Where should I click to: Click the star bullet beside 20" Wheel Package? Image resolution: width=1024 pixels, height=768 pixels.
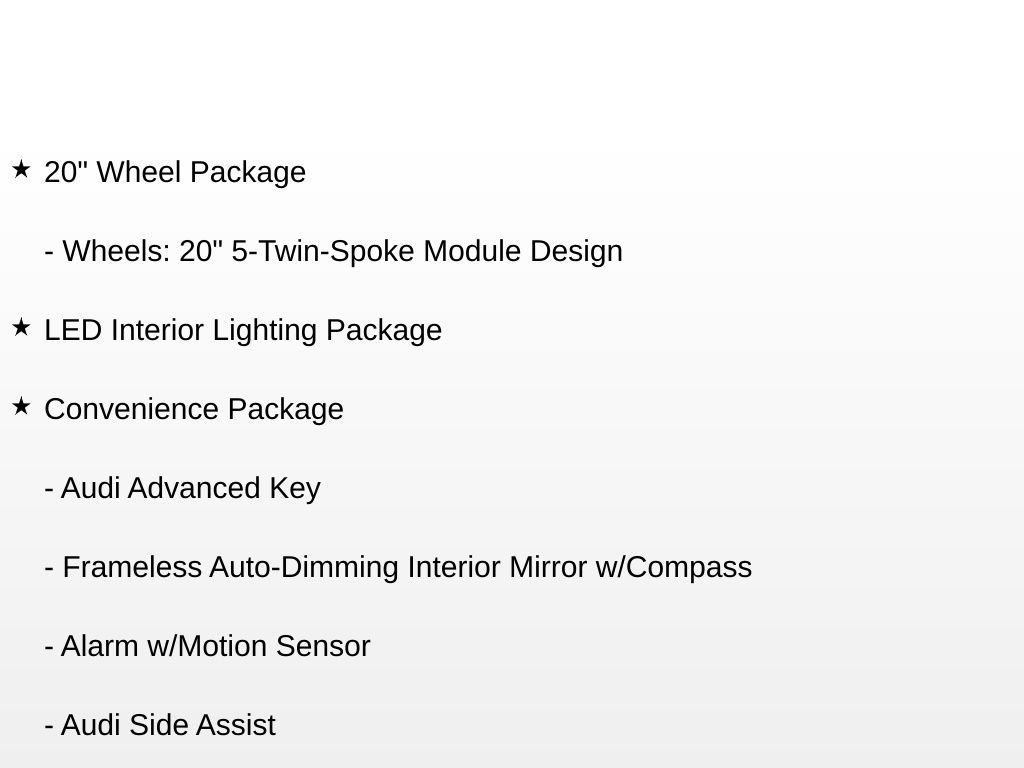21,170
